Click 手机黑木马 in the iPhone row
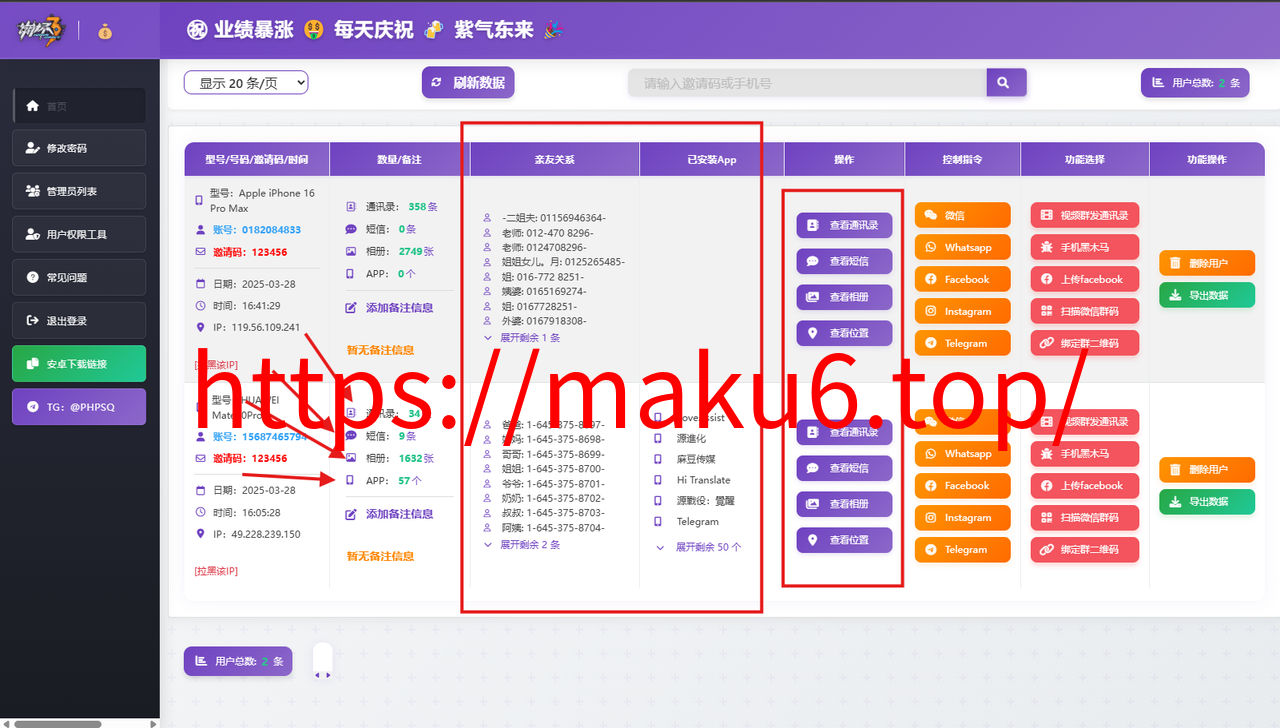 pos(1085,247)
